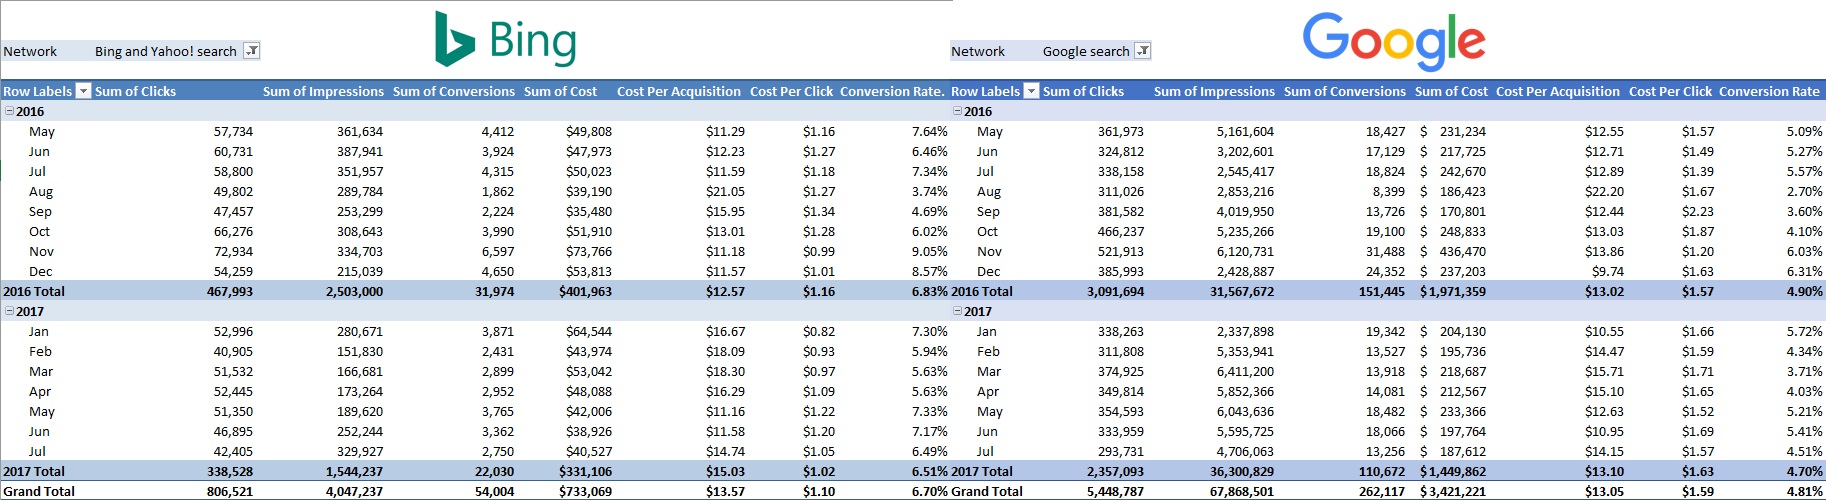
Task: Collapse the 2017 group in Google table
Action: click(958, 311)
